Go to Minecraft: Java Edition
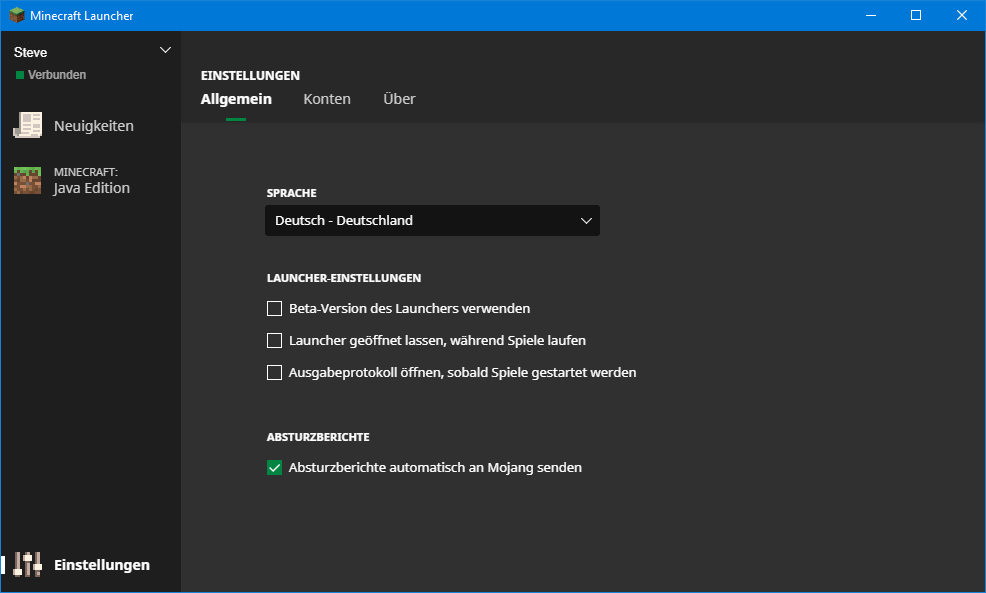986x593 pixels. [92, 181]
